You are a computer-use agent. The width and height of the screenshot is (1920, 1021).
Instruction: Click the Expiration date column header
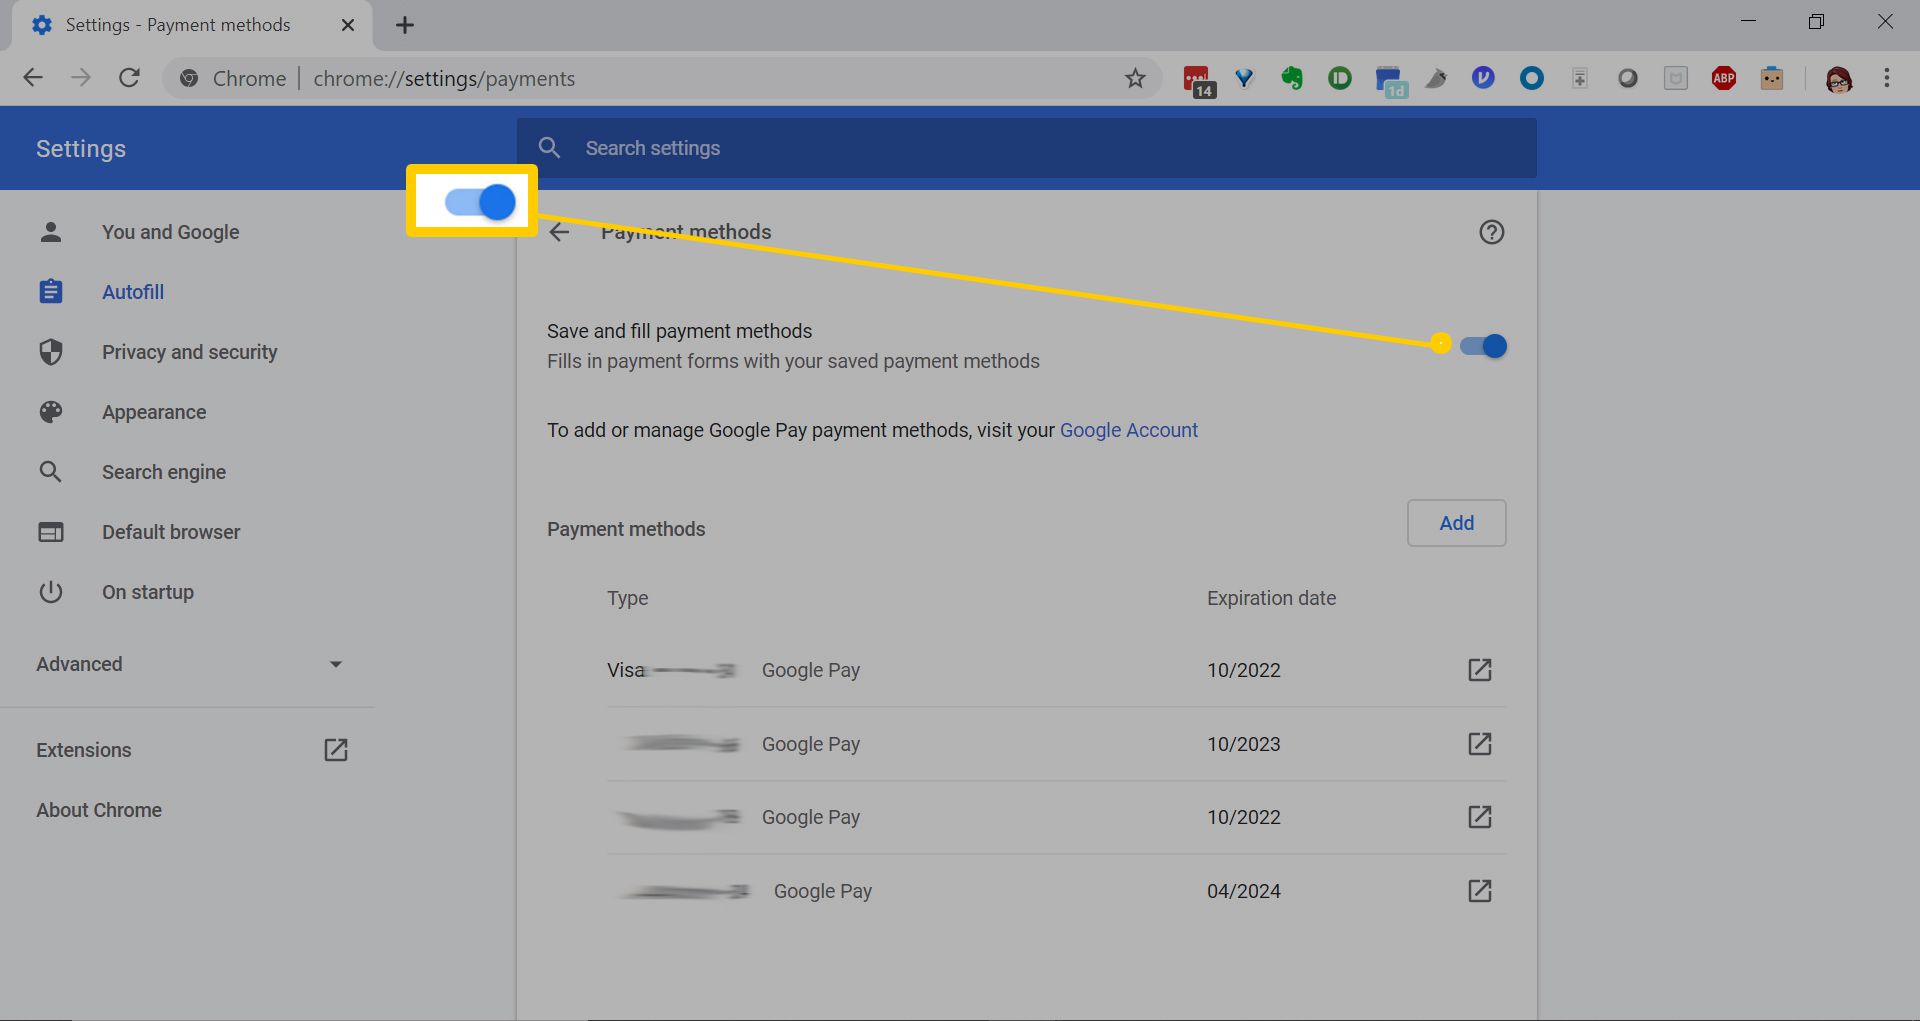click(1271, 598)
